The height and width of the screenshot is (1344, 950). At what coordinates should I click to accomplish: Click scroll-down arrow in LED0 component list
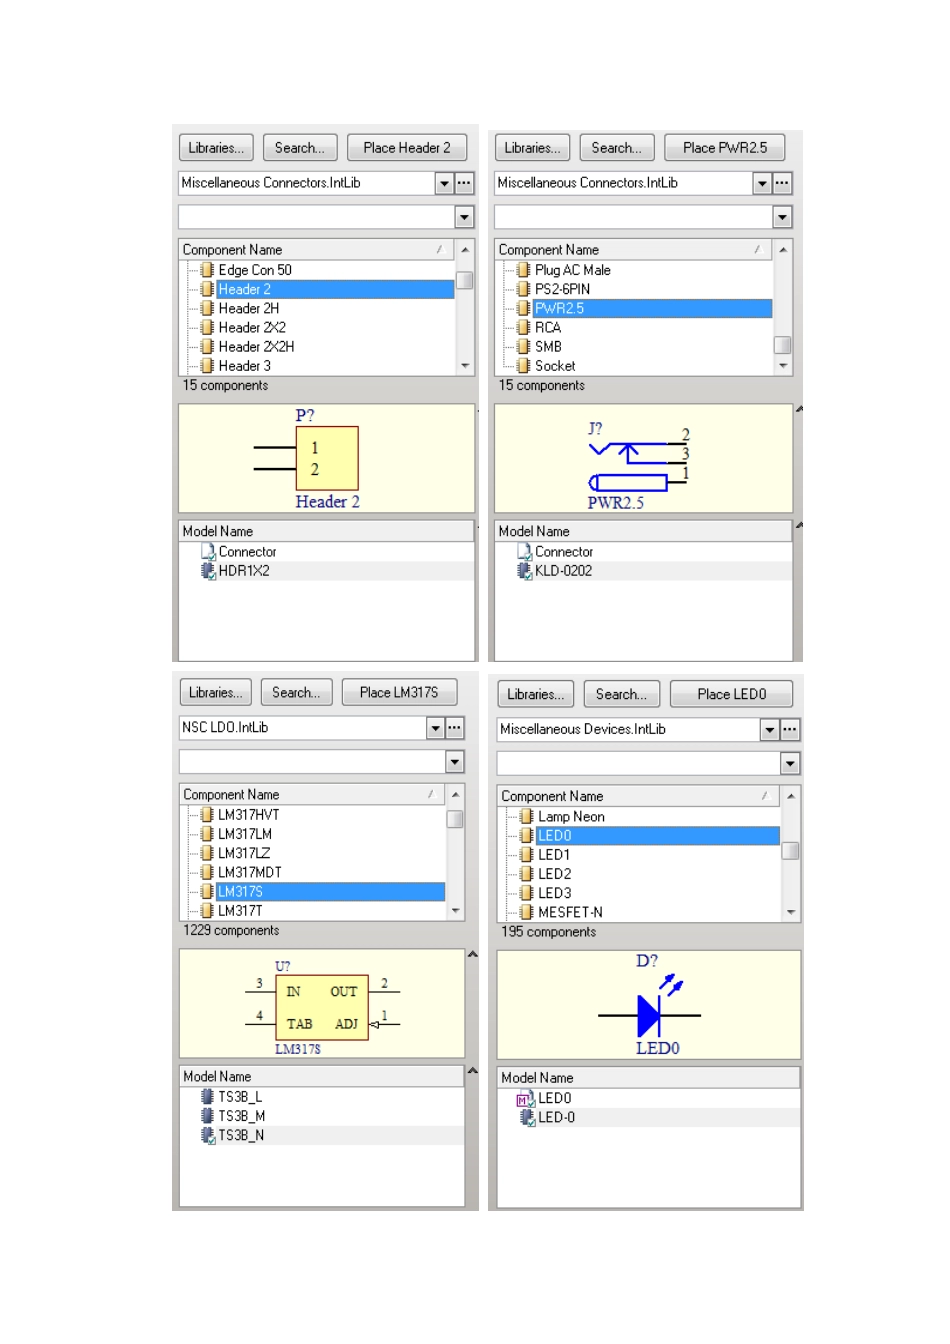791,912
